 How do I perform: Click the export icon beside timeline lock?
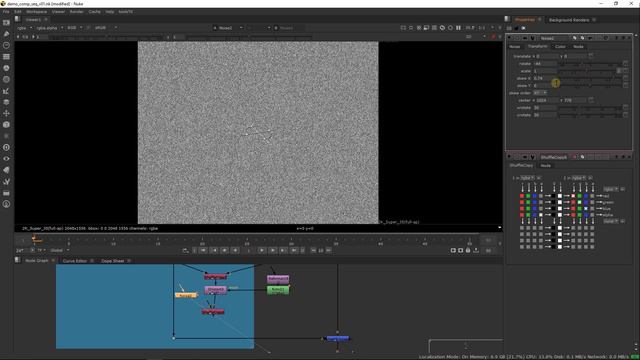point(476,250)
